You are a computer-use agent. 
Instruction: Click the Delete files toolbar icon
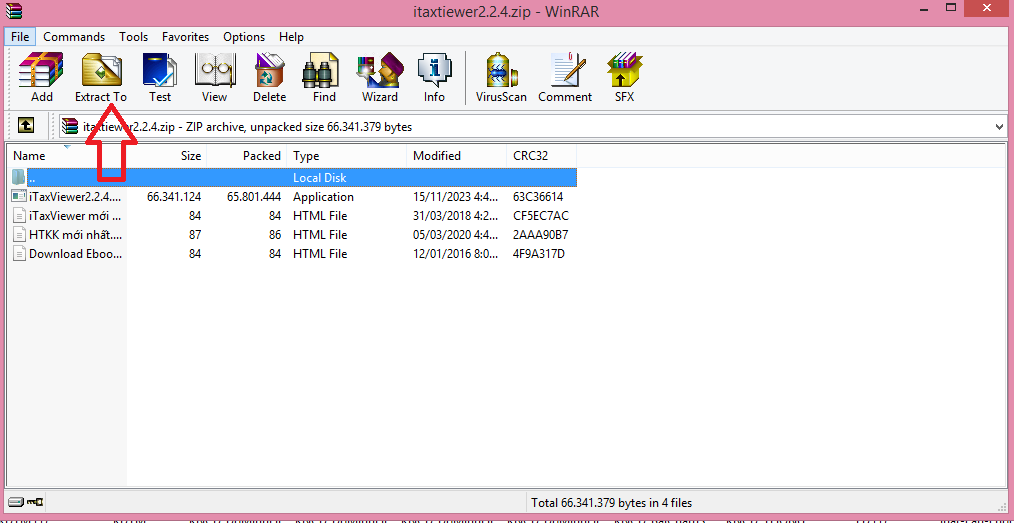269,78
